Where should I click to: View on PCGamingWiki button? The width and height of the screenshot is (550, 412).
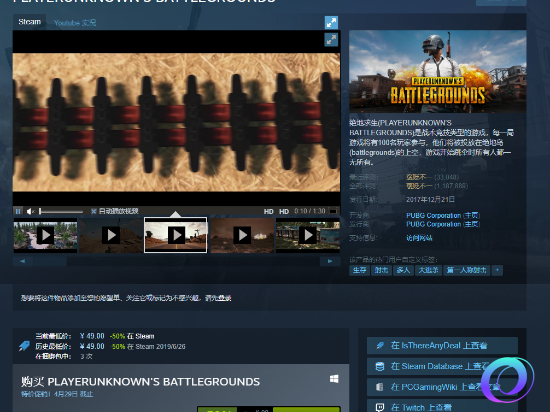[442, 387]
